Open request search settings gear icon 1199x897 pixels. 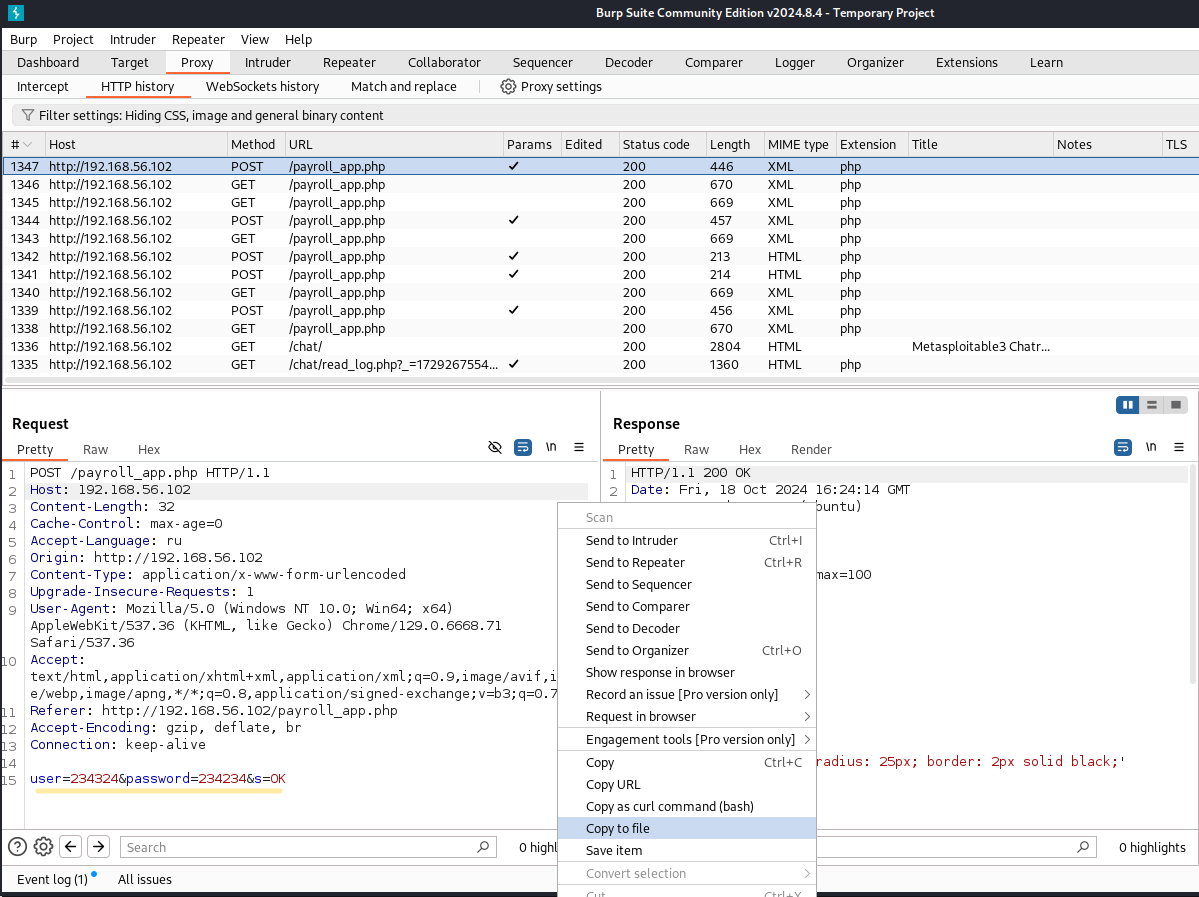(44, 847)
